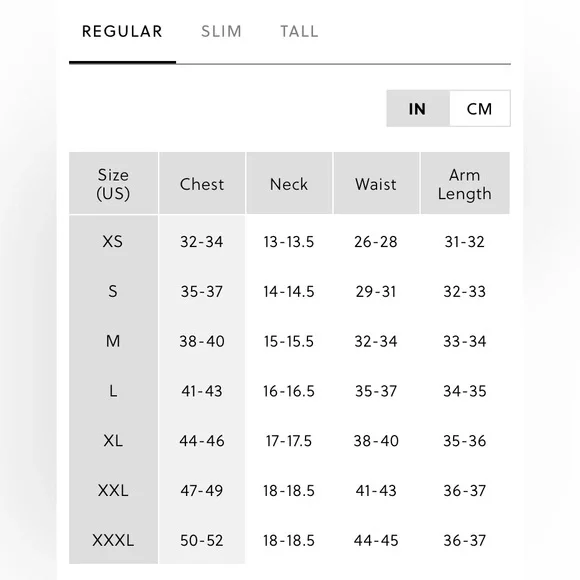Screen dimensions: 580x580
Task: Click the Size (US) column header
Action: [113, 183]
